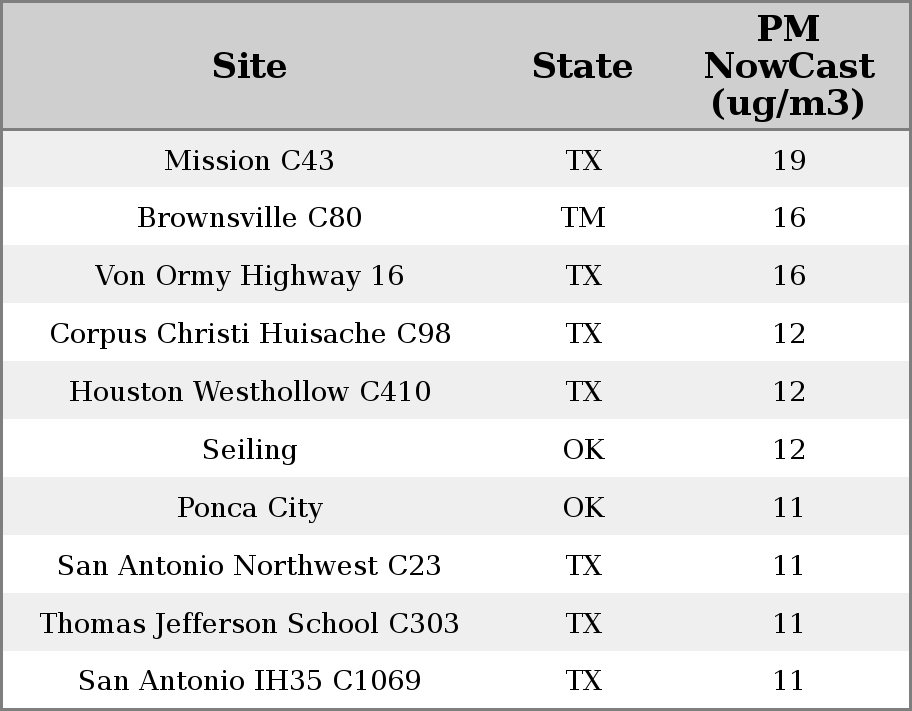Click Houston Westhollow C410 site name

coord(249,392)
